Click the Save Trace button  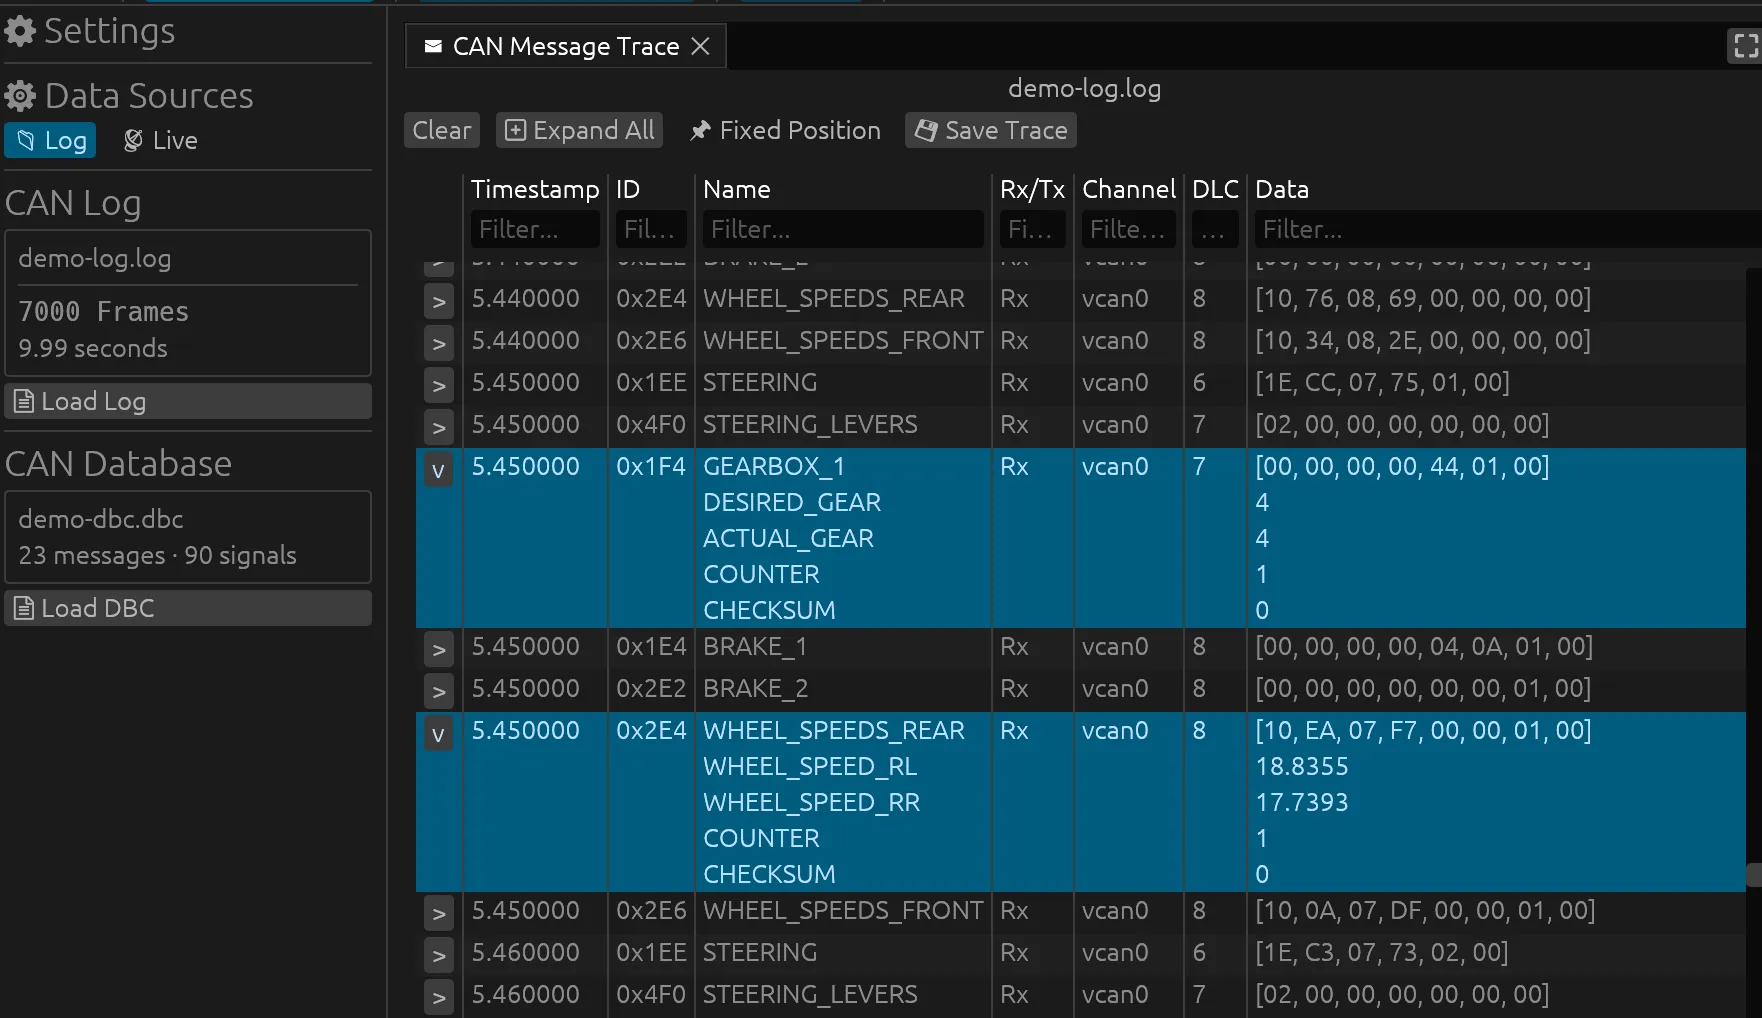point(991,130)
